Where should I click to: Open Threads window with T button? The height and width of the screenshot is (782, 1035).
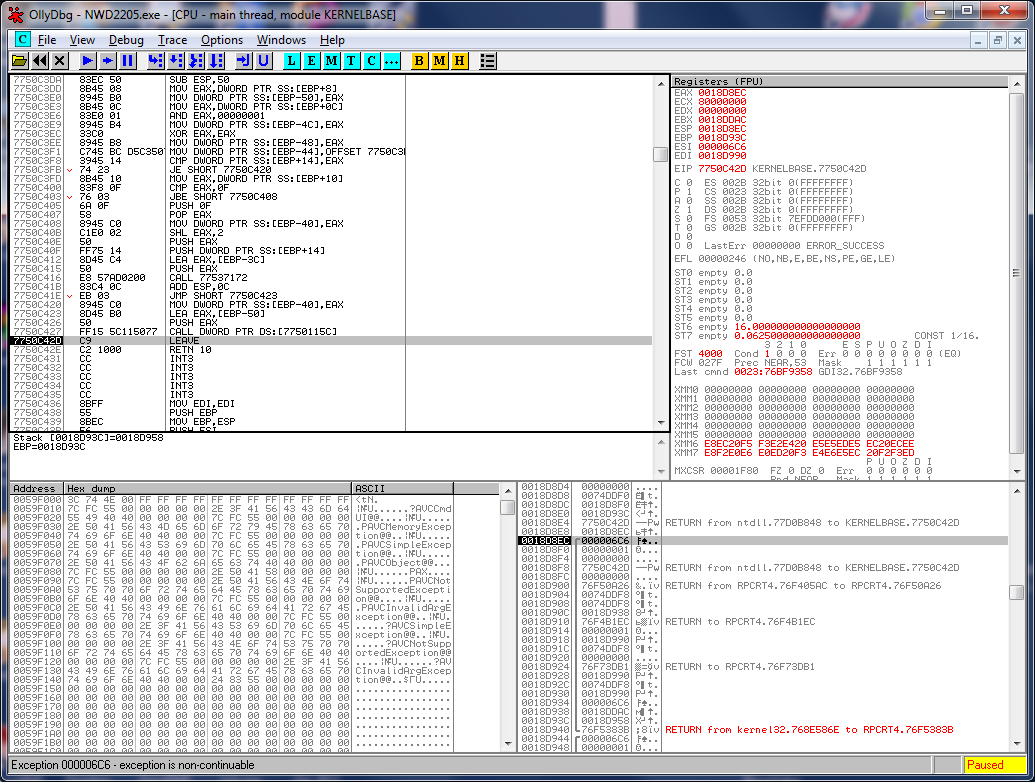(351, 61)
